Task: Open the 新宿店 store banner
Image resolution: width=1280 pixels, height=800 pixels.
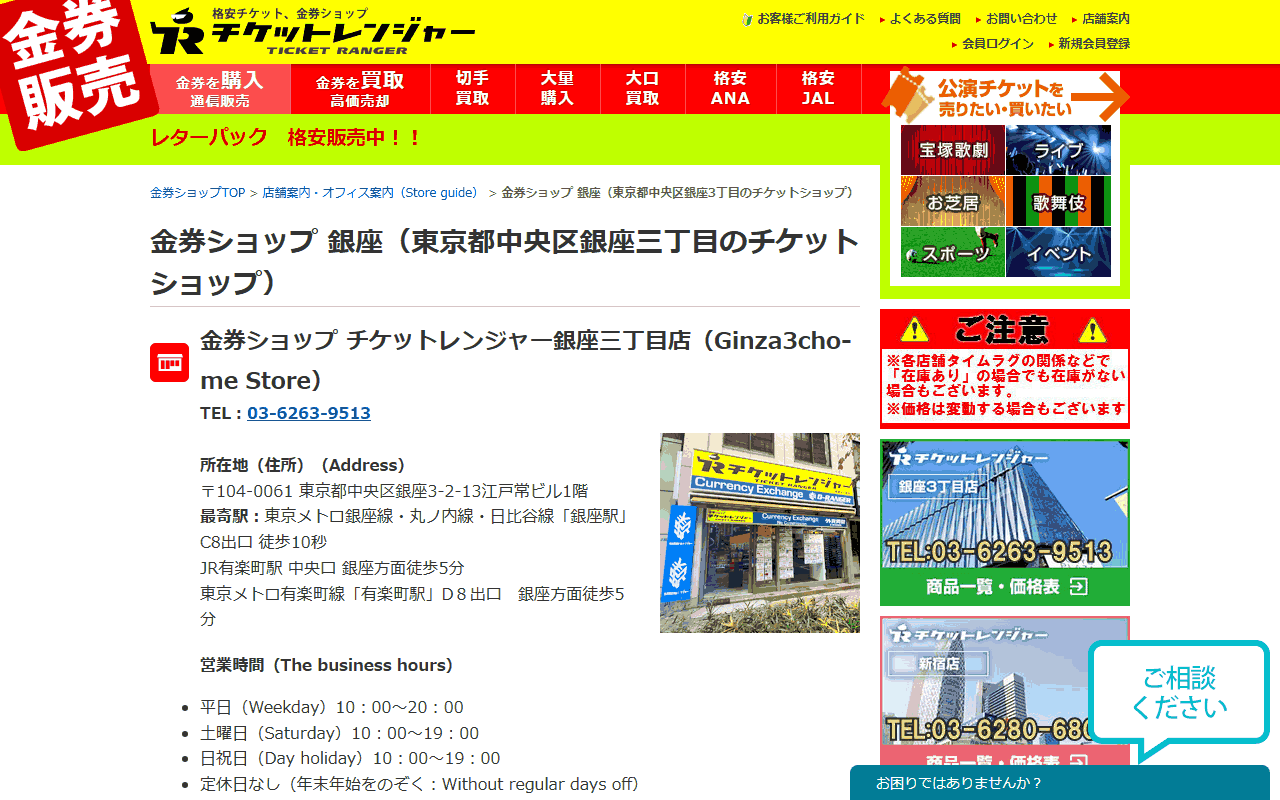Action: (x=1005, y=692)
